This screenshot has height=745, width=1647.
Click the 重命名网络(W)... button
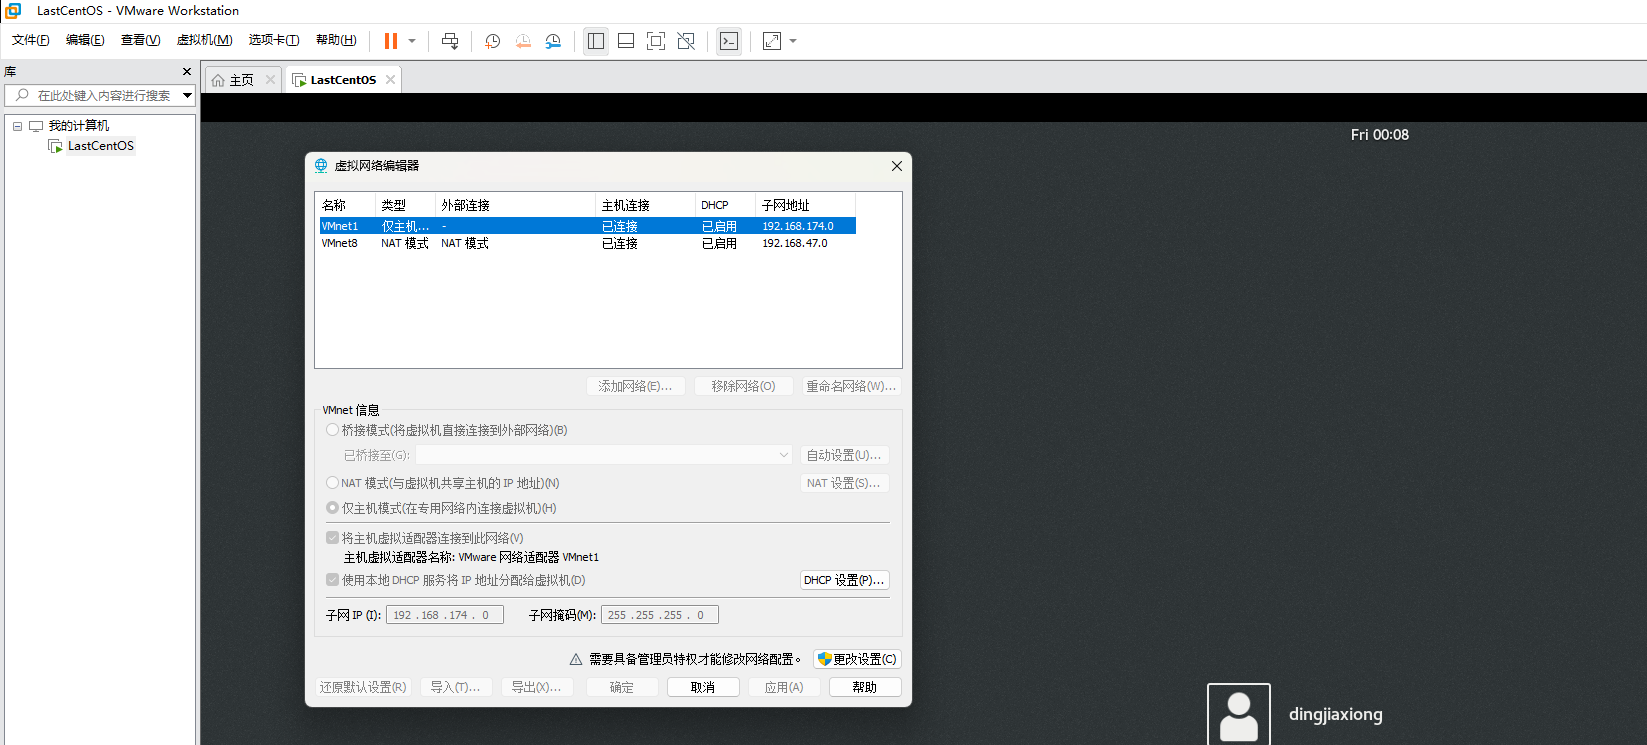(851, 386)
